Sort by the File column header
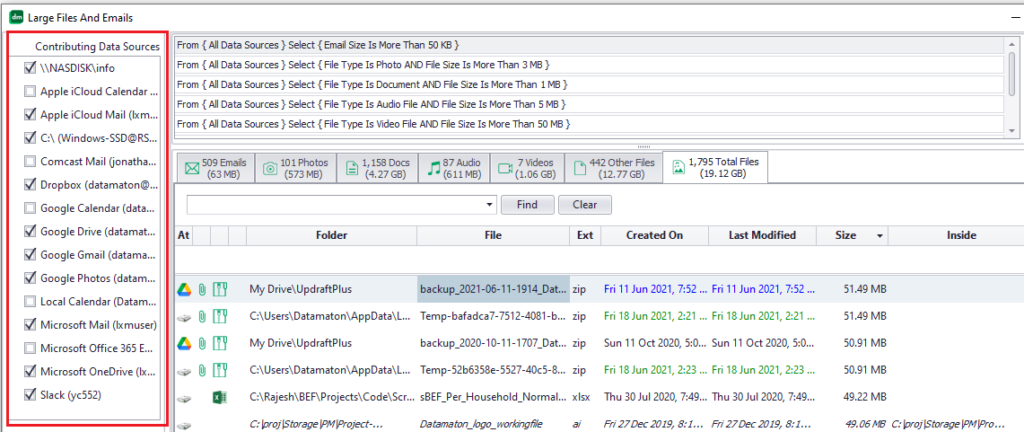Image resolution: width=1024 pixels, height=432 pixels. (493, 236)
